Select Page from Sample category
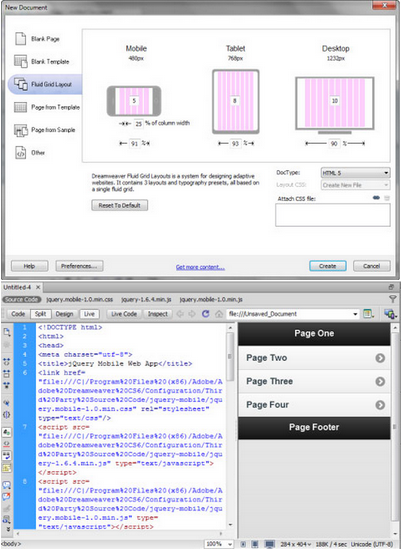 pyautogui.click(x=45, y=130)
